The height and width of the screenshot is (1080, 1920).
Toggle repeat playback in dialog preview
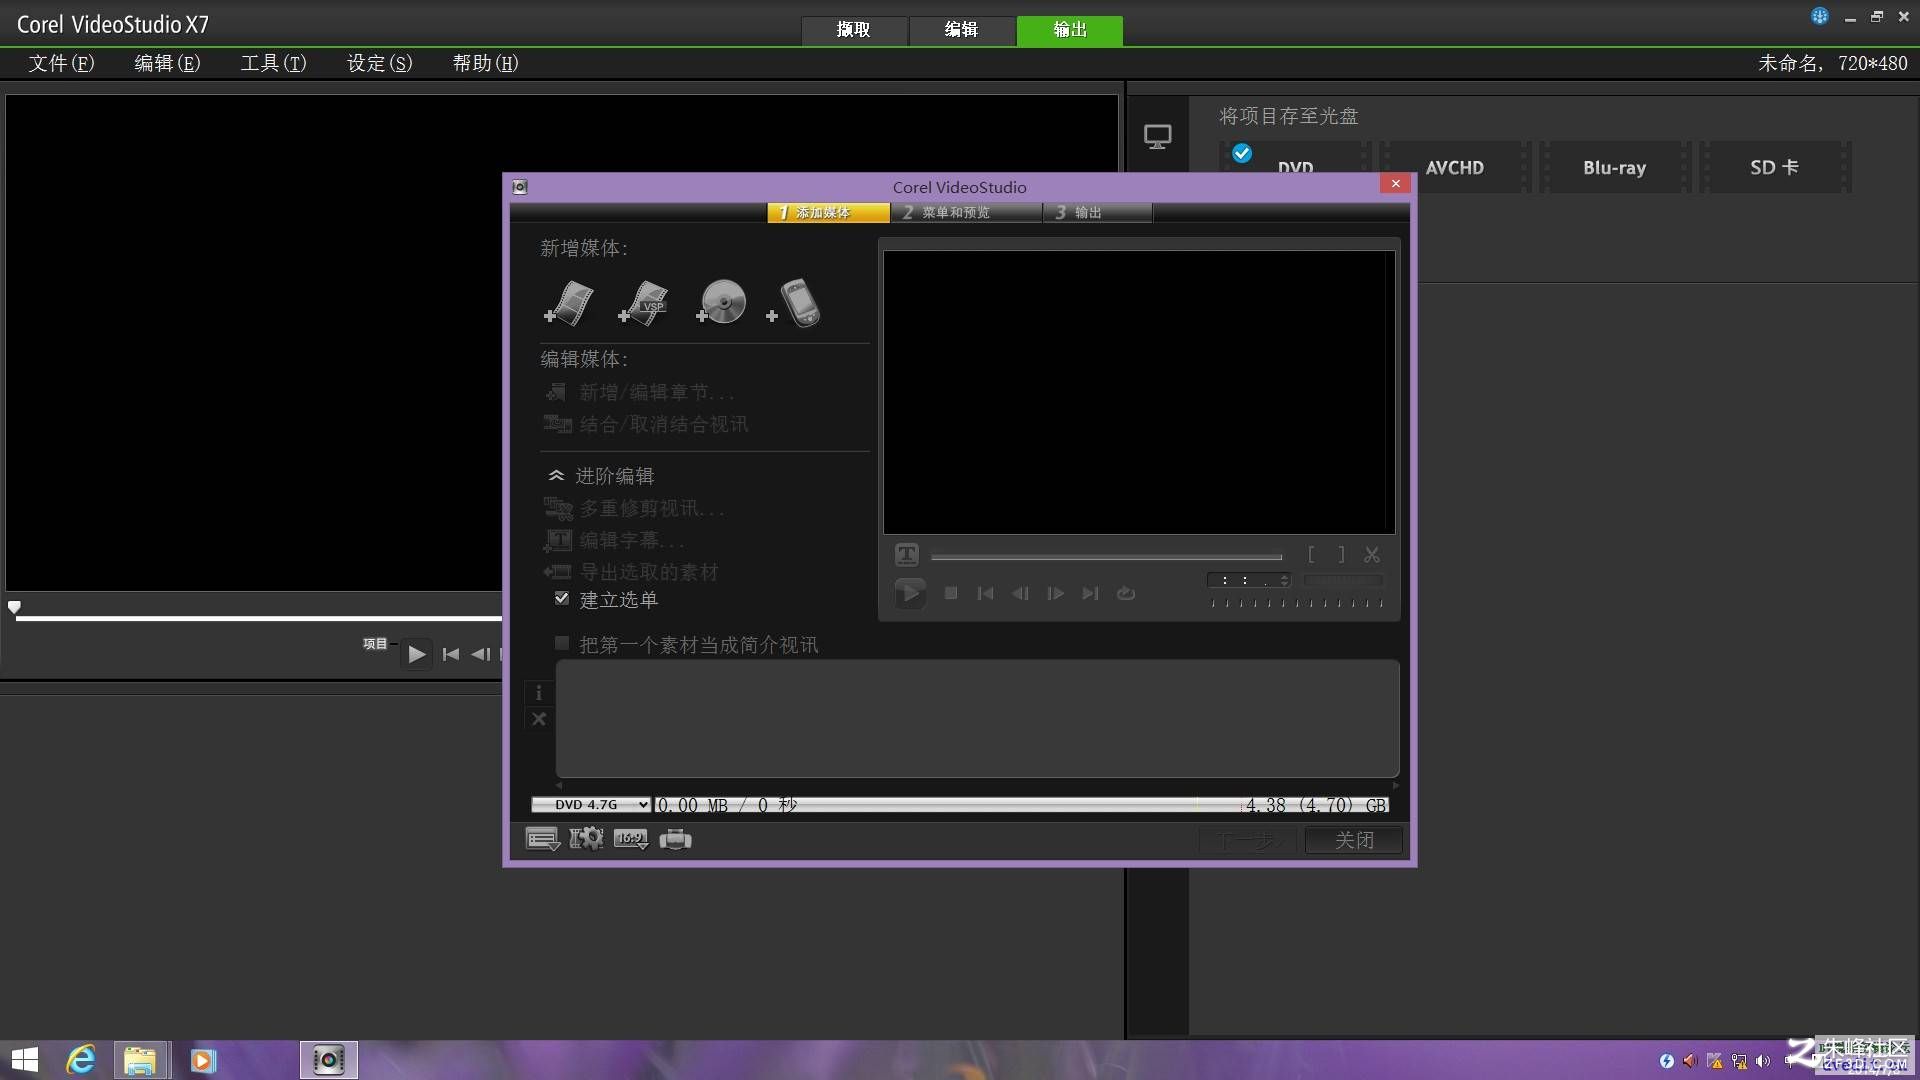coord(1126,593)
